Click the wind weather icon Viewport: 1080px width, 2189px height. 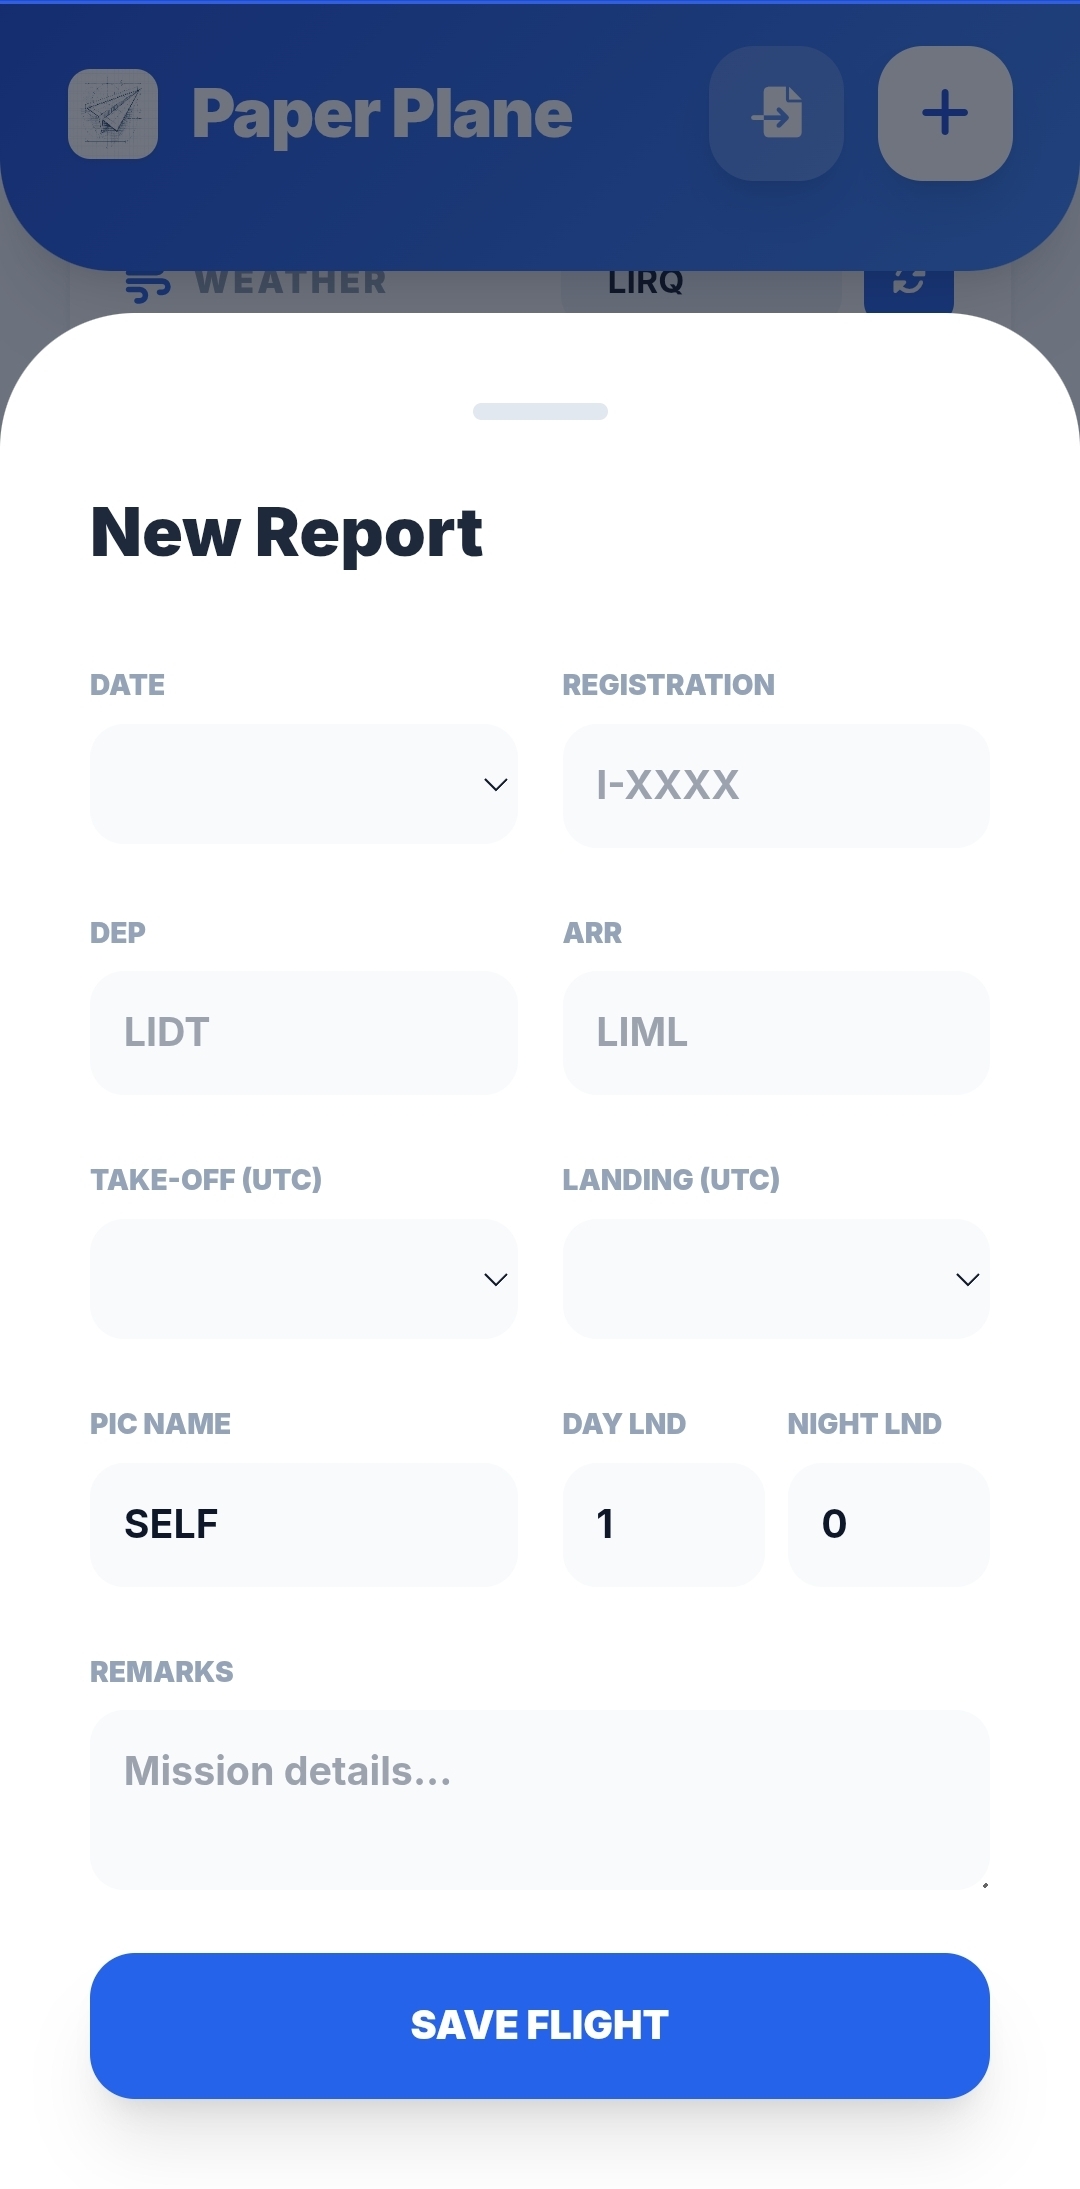tap(148, 287)
